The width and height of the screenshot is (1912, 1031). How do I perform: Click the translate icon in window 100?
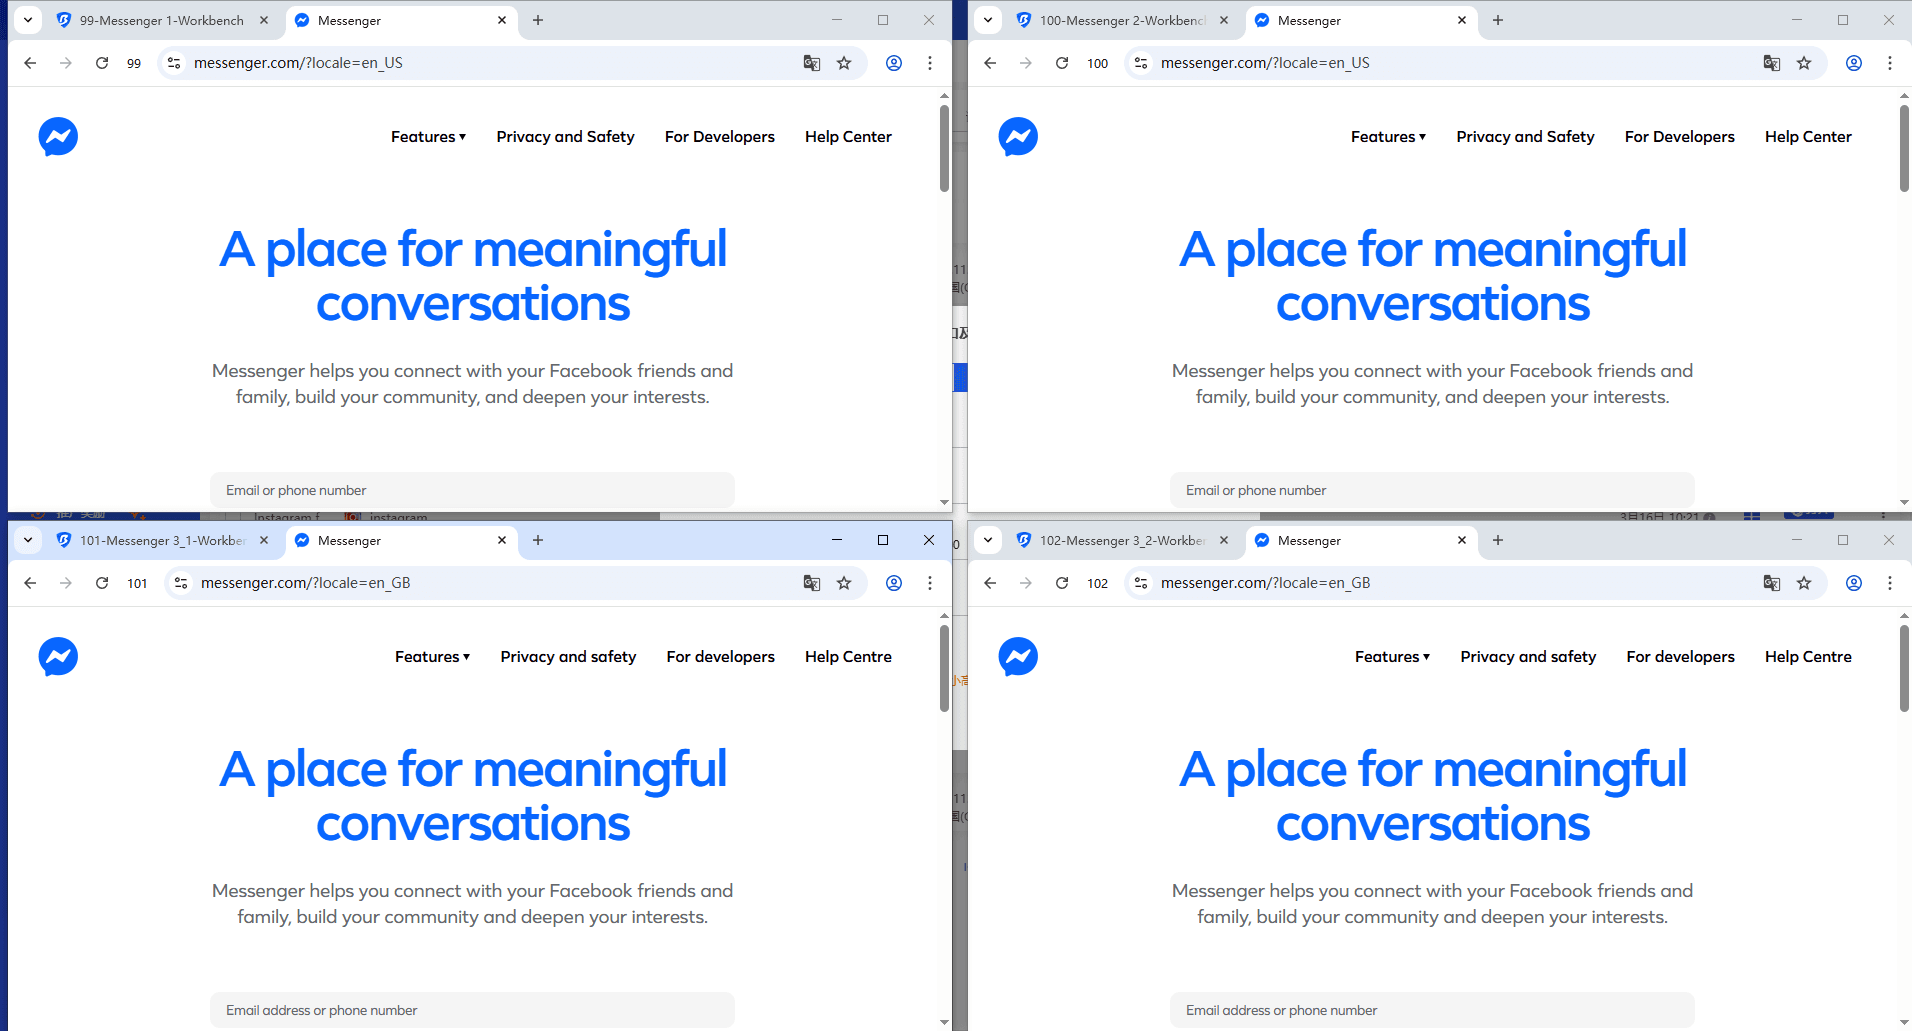pyautogui.click(x=1771, y=63)
